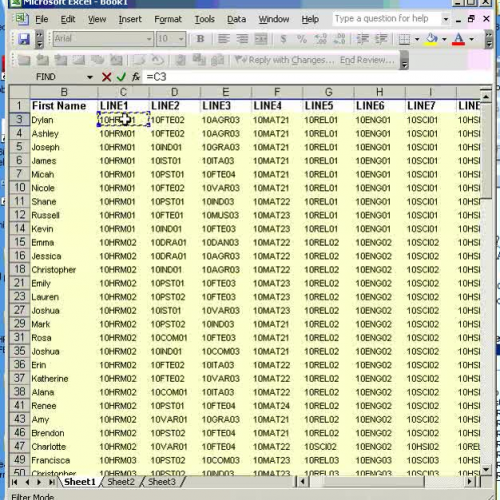
Task: Click the Increase Decimal icon
Action: click(x=321, y=39)
